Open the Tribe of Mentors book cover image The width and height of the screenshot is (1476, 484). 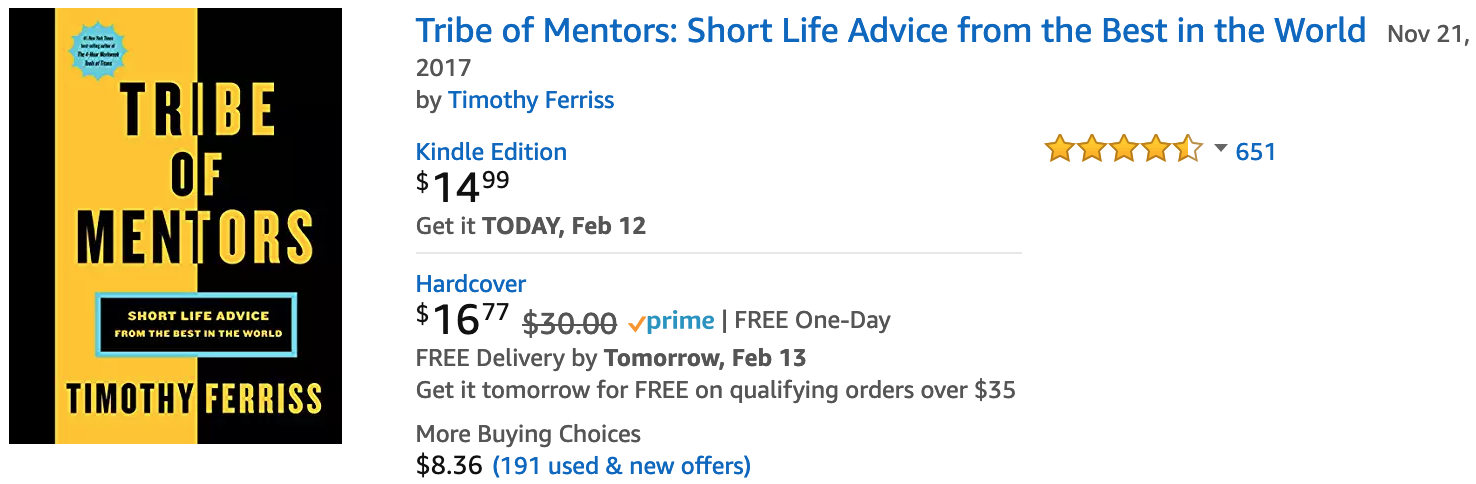point(175,226)
